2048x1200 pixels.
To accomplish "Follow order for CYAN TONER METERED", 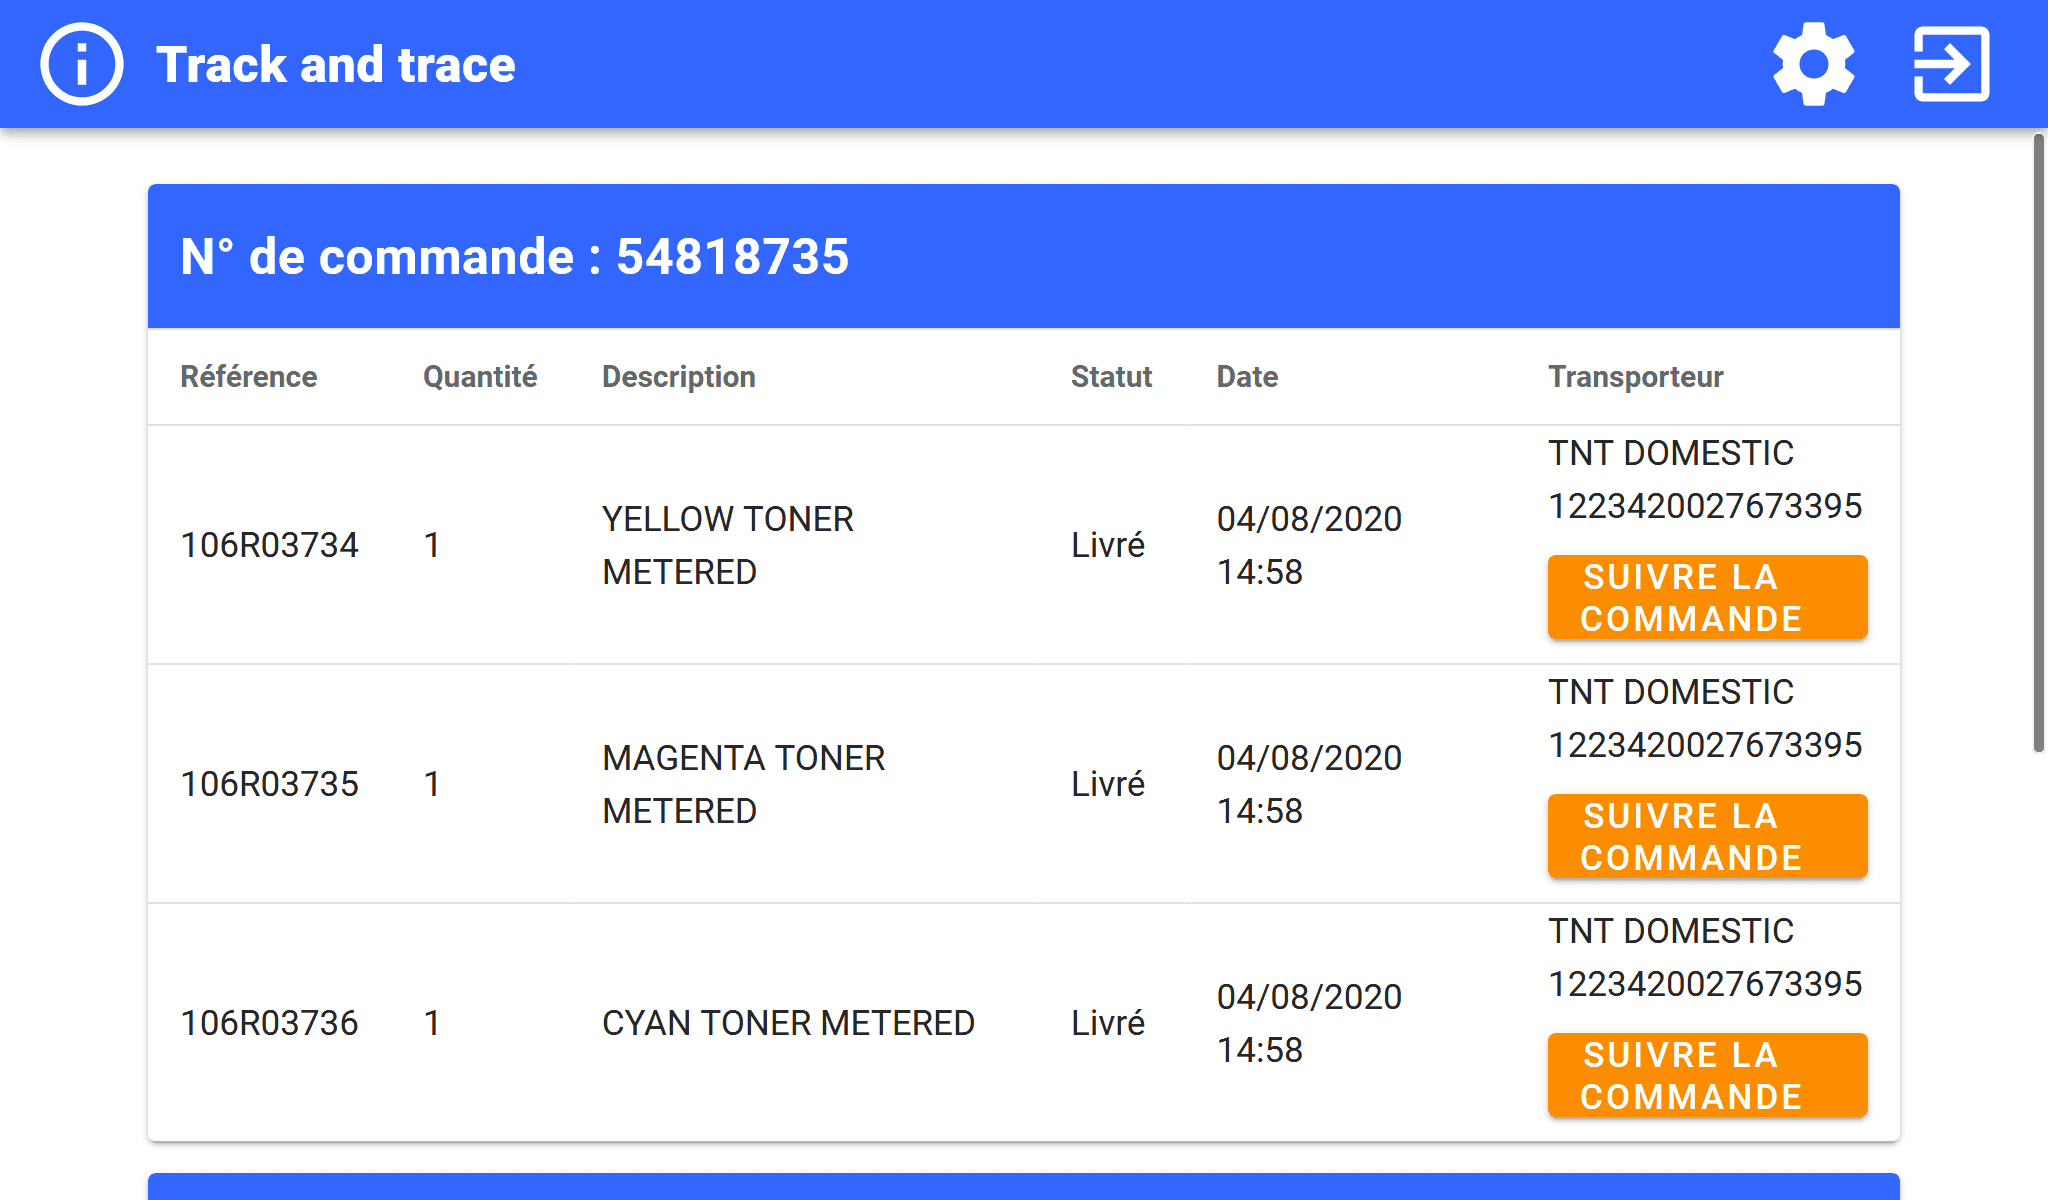I will point(1707,1075).
